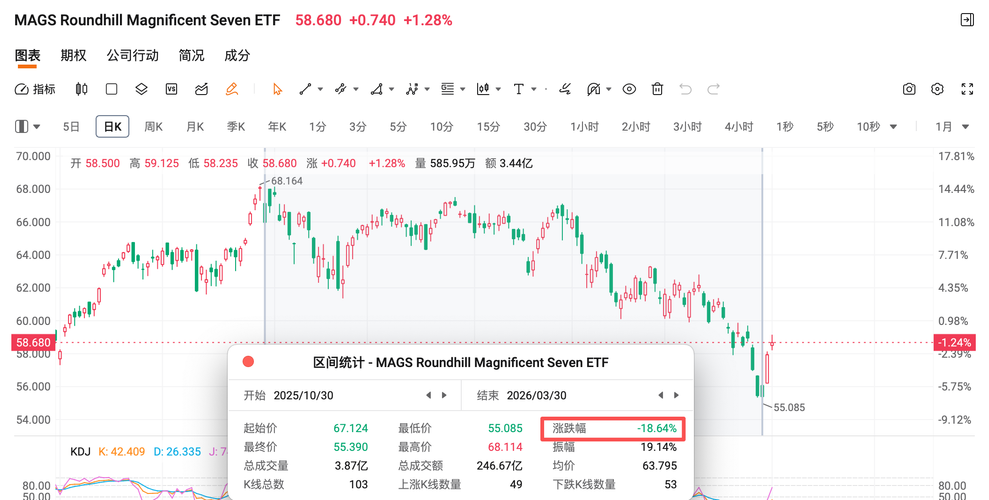Select the 1分 interval

point(317,127)
